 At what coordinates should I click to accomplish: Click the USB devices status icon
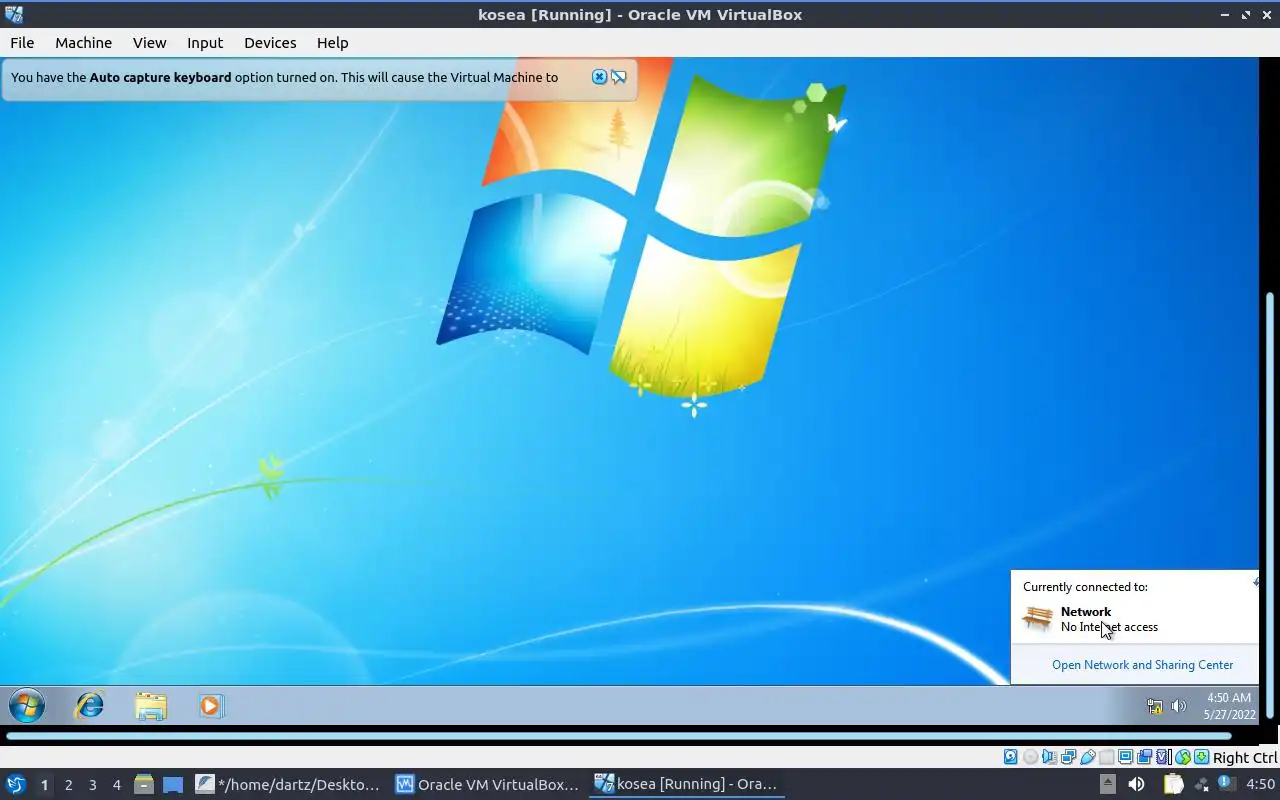pos(1088,757)
